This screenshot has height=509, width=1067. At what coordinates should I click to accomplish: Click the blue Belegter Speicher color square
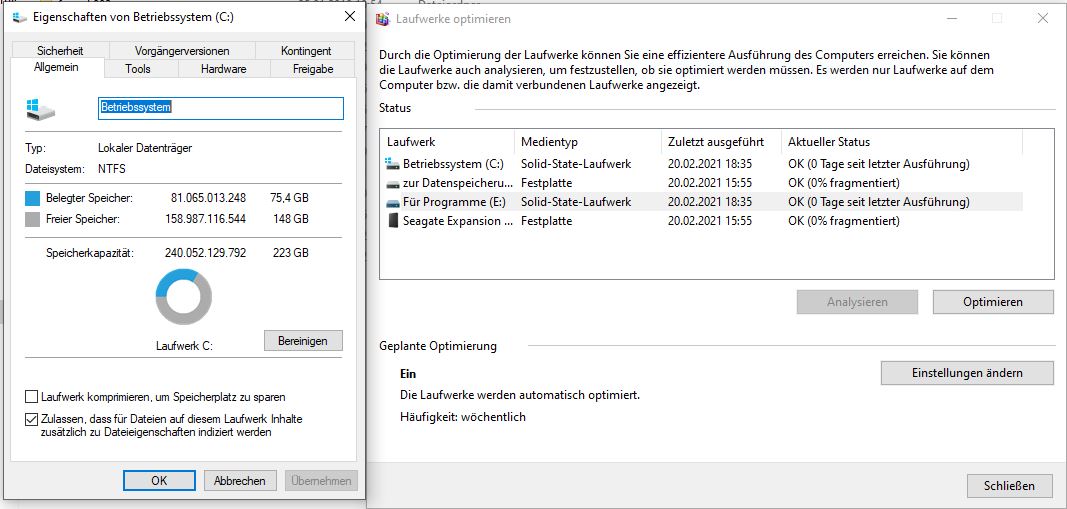coord(33,199)
